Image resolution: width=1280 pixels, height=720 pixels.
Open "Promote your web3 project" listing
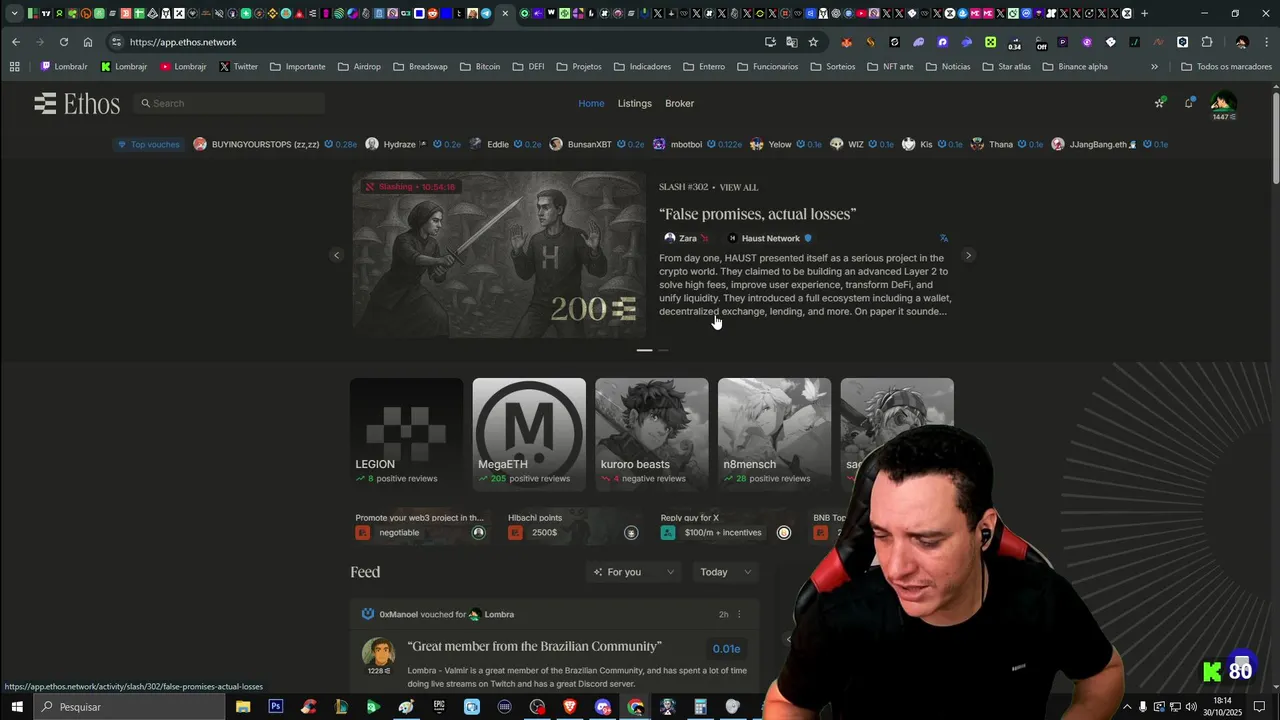pyautogui.click(x=421, y=526)
